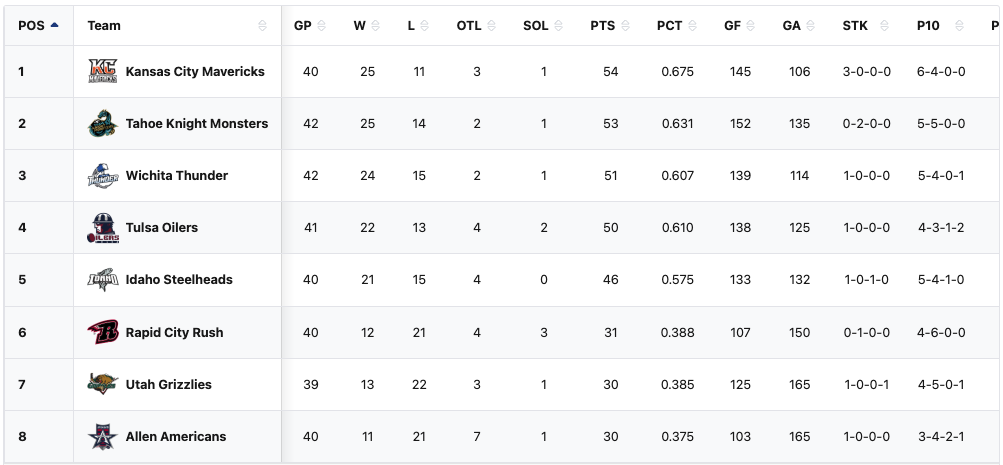
Task: Click the Wichita Thunder logo icon
Action: pos(103,176)
